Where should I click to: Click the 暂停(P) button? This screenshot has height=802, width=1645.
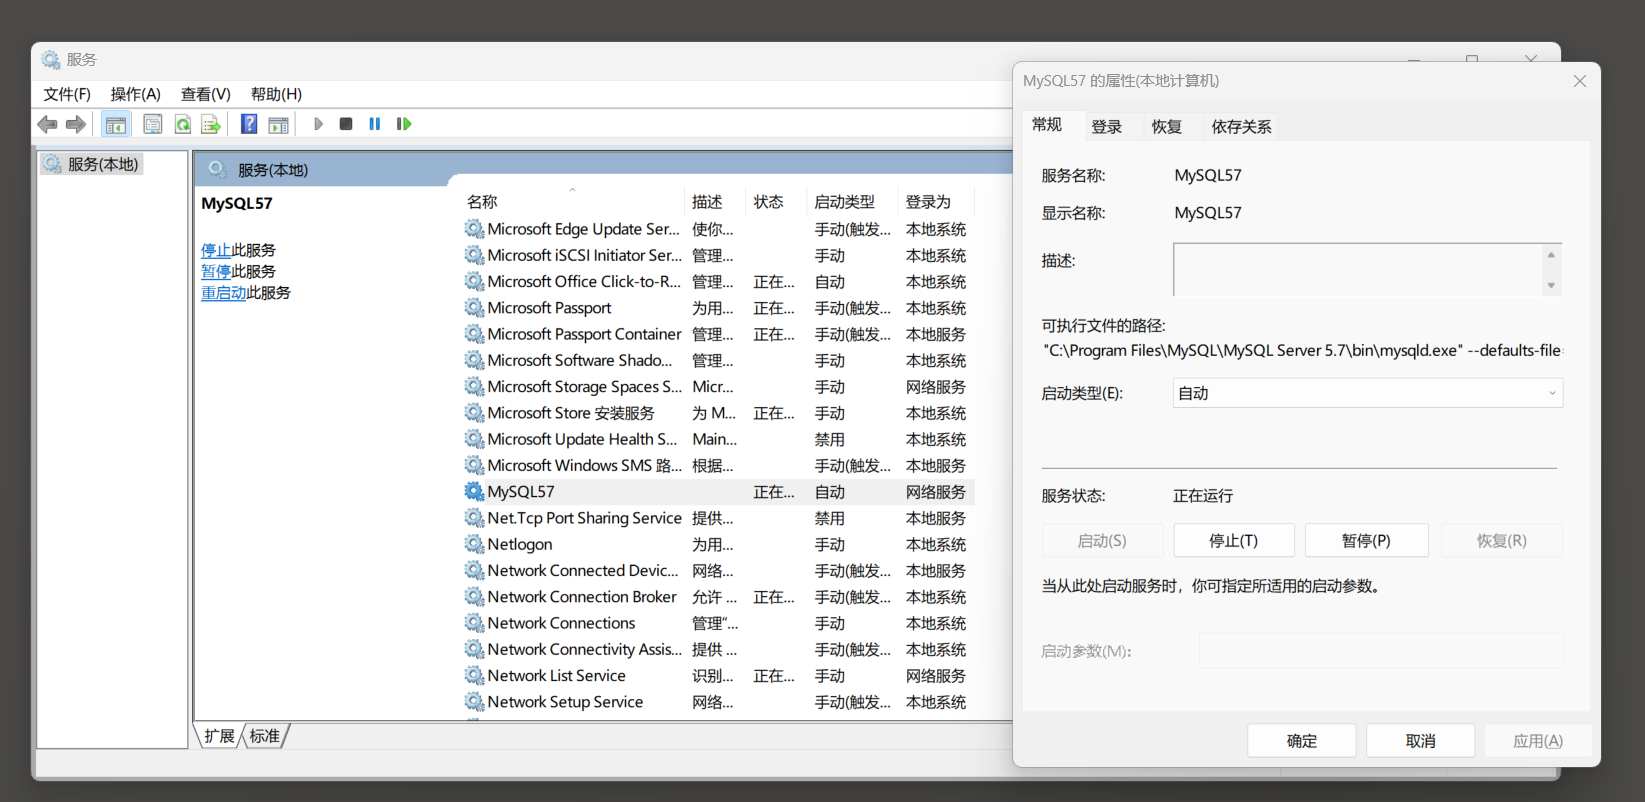point(1366,540)
